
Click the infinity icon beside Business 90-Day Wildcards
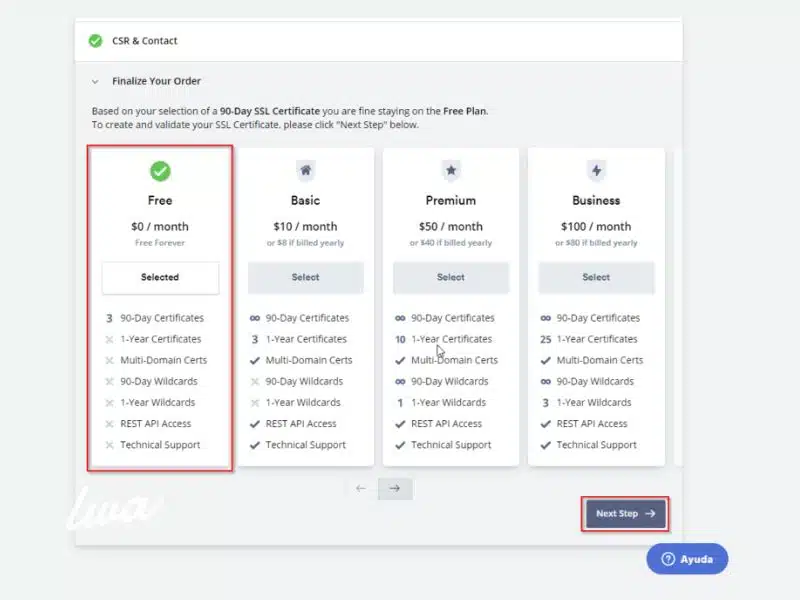[545, 381]
